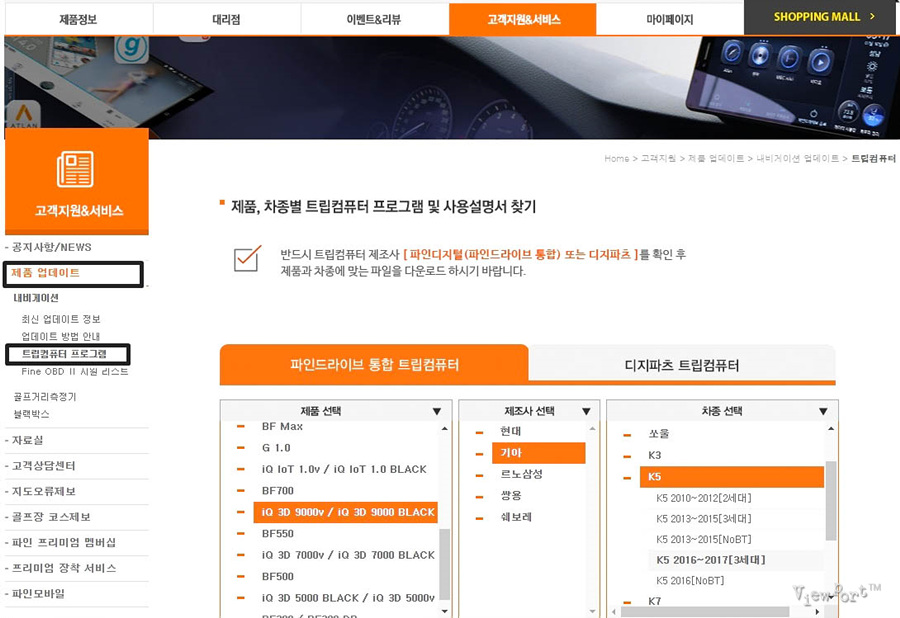Click the 제품 업데이트 breadcrumb link

tap(716, 158)
